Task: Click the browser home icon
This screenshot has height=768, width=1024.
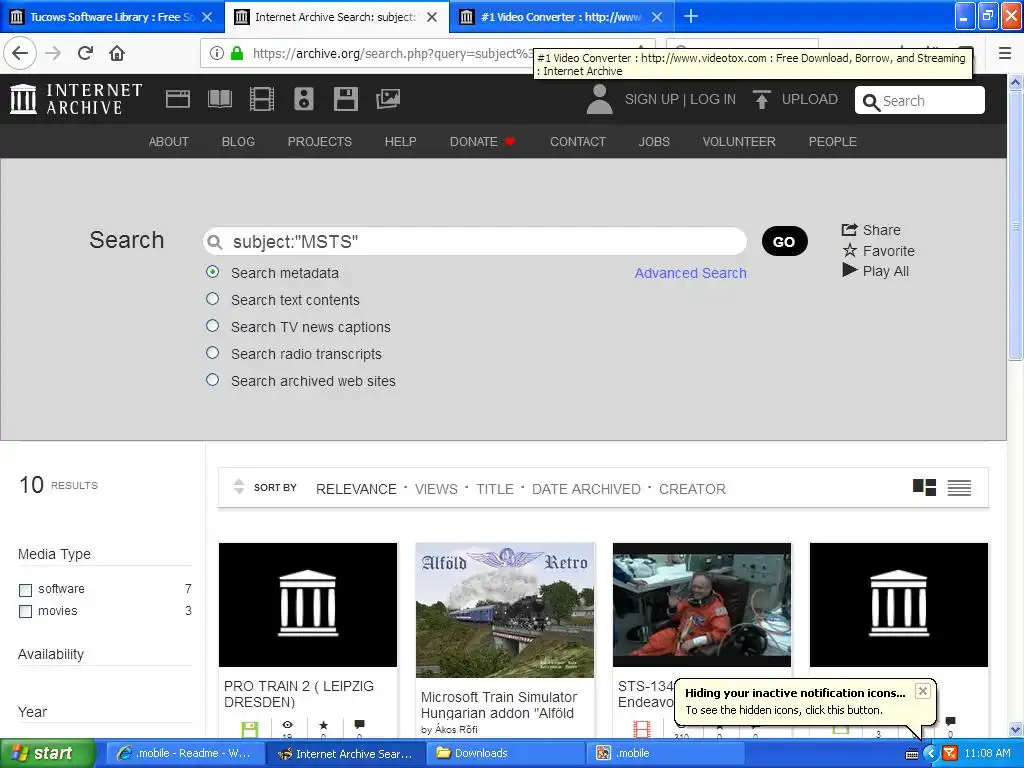Action: [117, 53]
